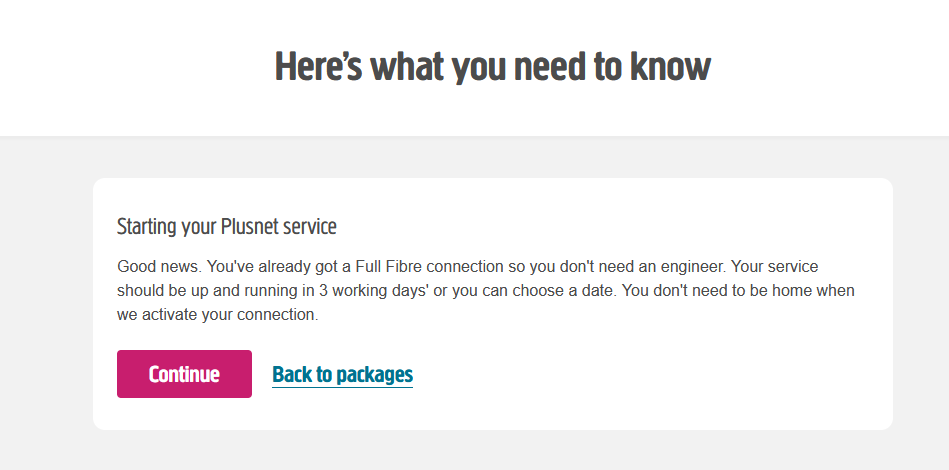Screen dimensions: 949x470
Task: Click the 'Full Fibre' text in paragraph
Action: click(x=389, y=267)
